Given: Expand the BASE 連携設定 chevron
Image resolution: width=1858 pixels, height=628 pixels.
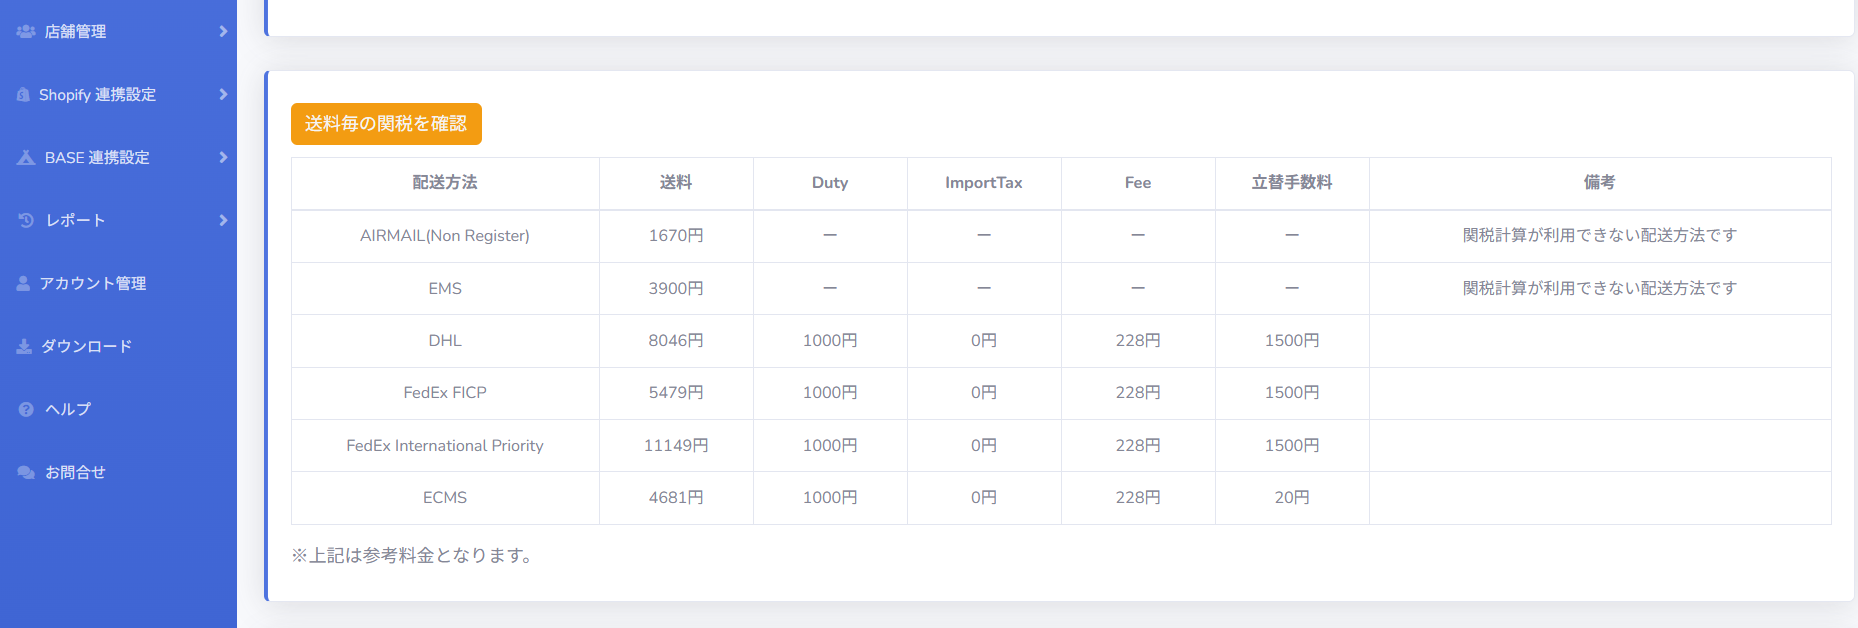Looking at the screenshot, I should click(x=223, y=158).
